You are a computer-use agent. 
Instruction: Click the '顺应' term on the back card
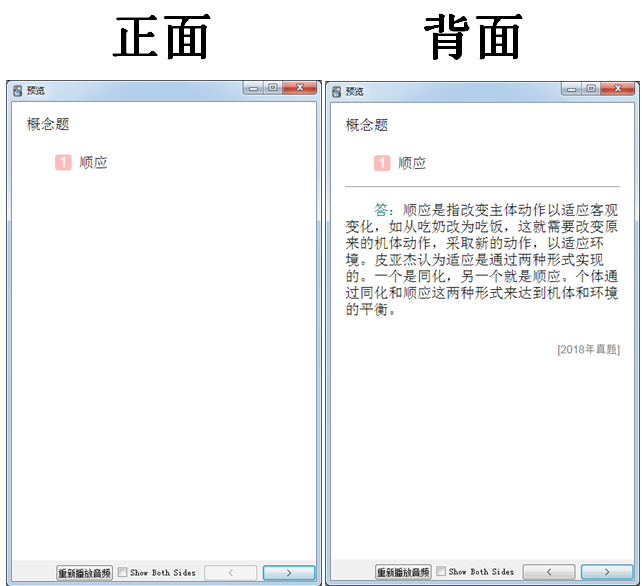412,163
